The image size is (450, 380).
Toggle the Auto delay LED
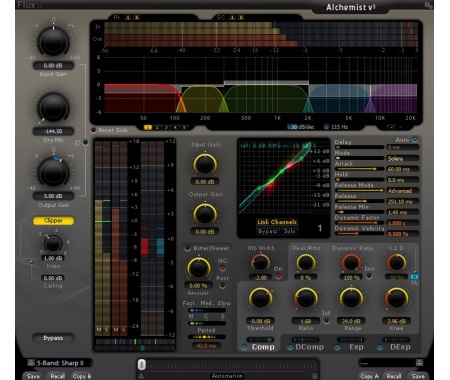pos(415,139)
